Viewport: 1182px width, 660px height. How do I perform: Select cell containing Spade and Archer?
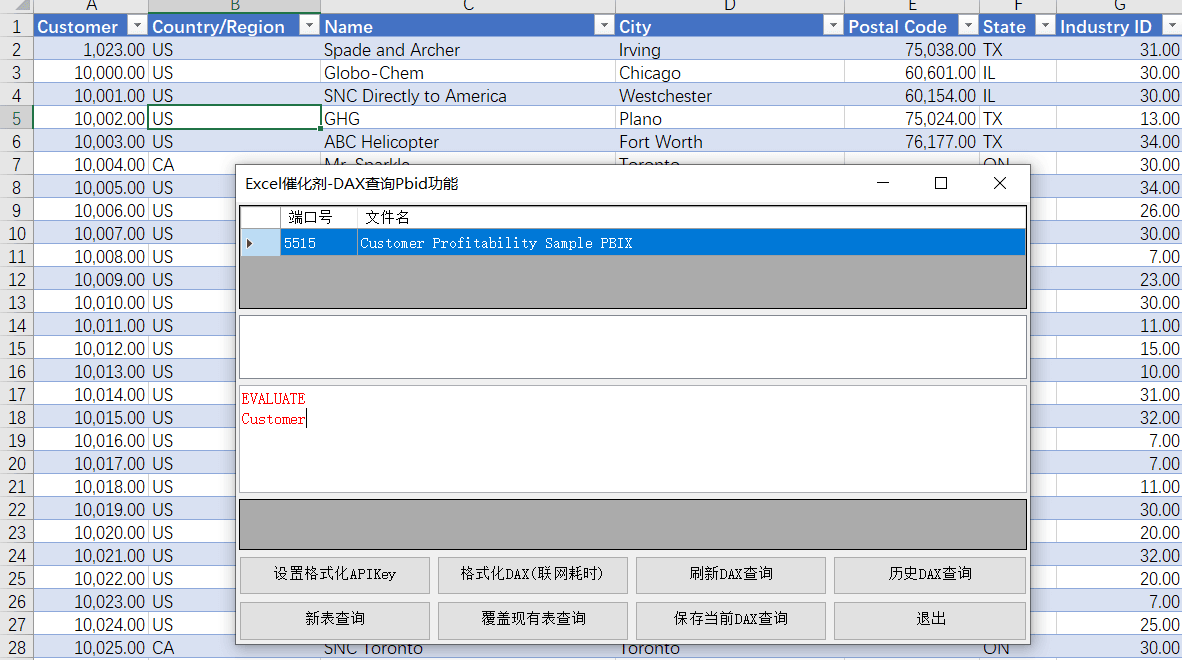(468, 50)
